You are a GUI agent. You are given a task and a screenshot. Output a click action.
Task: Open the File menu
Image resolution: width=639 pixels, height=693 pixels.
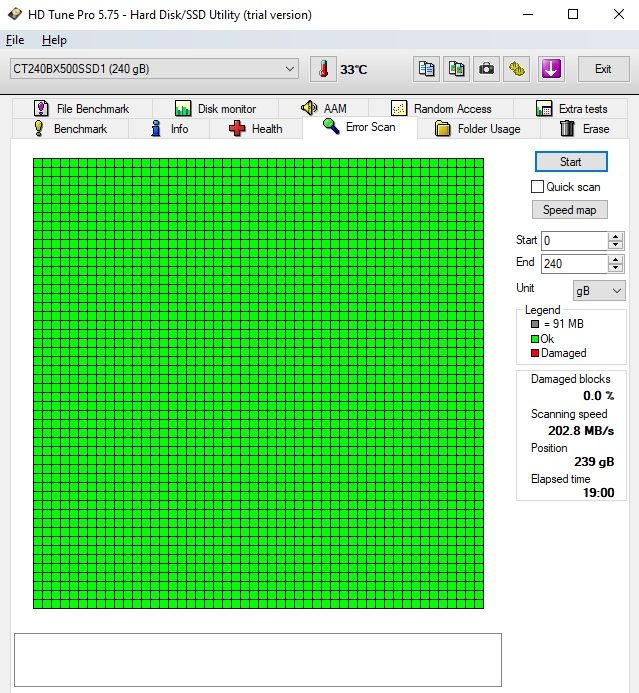[15, 40]
